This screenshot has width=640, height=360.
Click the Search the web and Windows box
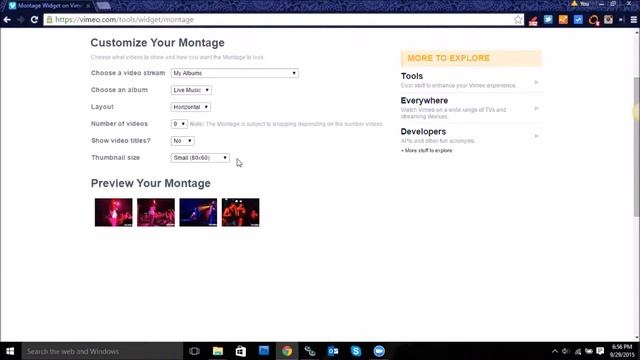[x=102, y=351]
